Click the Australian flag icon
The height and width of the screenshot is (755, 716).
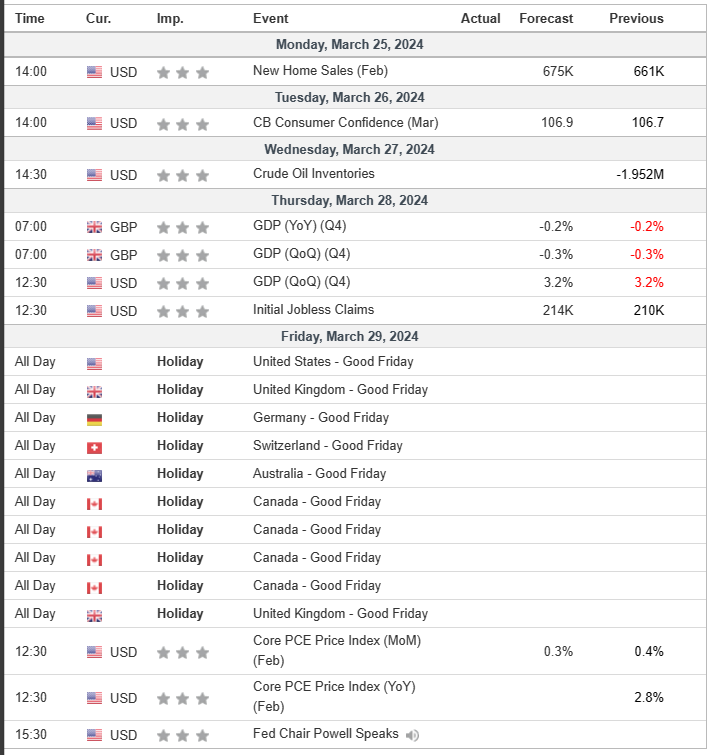coord(94,475)
